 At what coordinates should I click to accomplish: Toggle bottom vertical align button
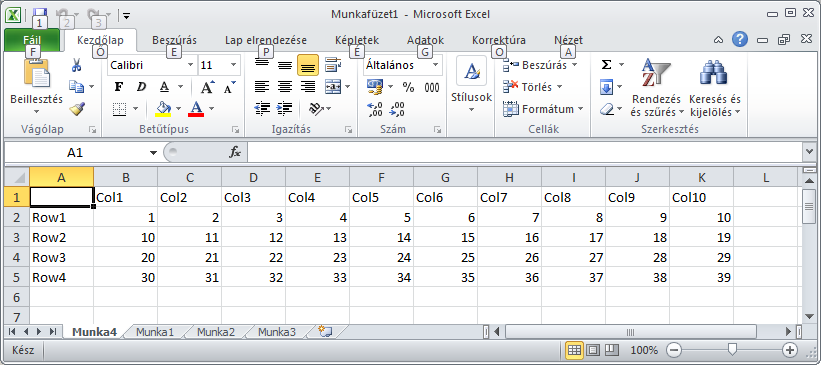(x=308, y=65)
